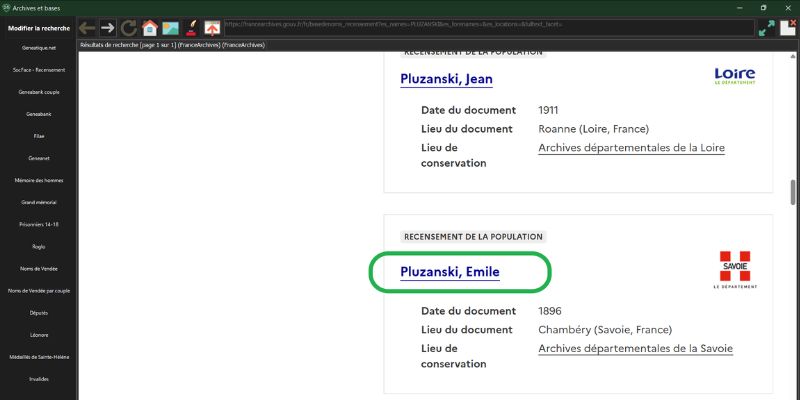Reload the page with the refresh icon
Screen dimensions: 800x400
click(129, 28)
